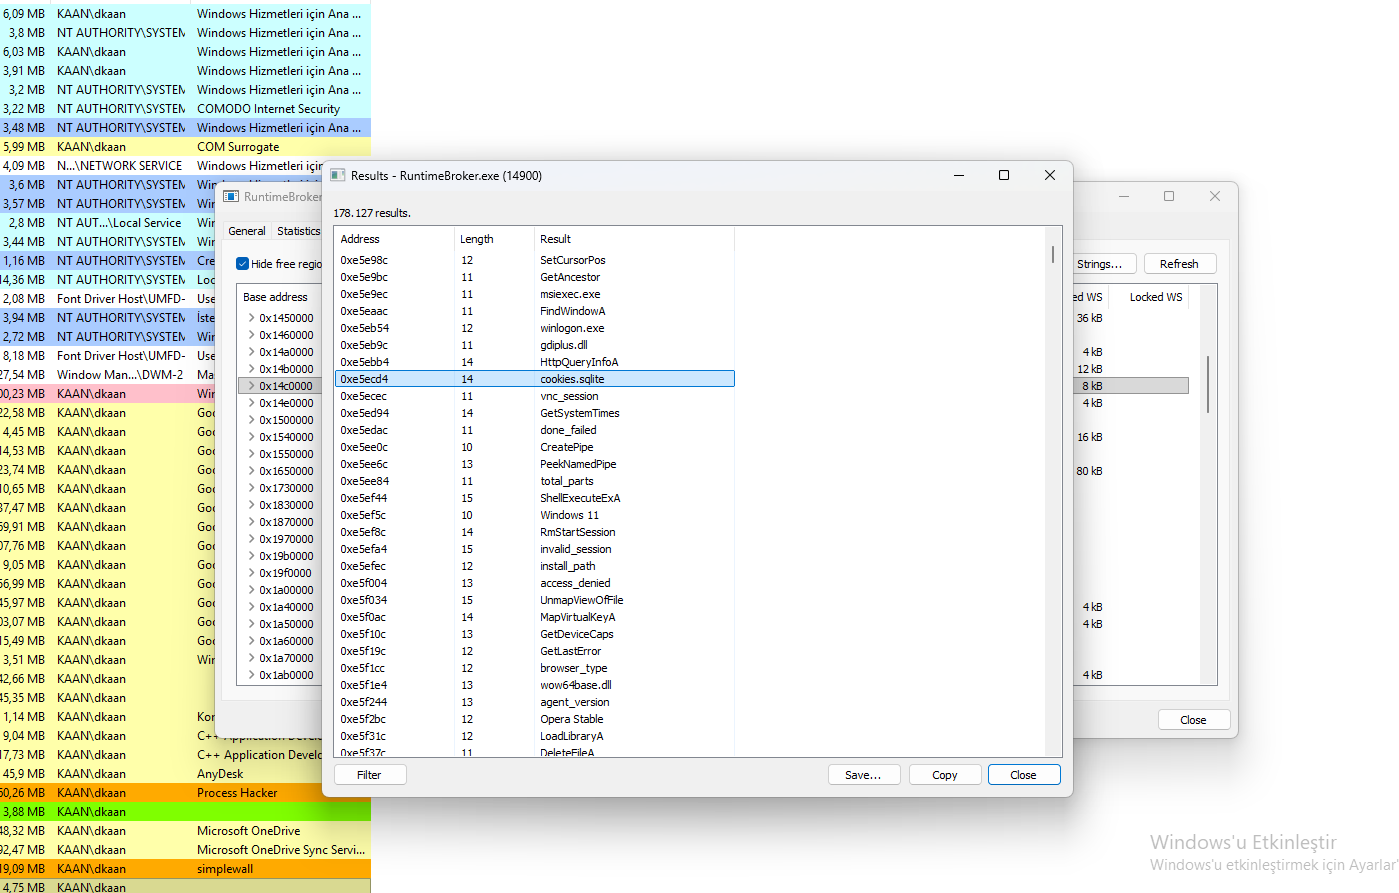Screen dimensions: 1399x893
Task: Select the CreatePipe result row
Action: coord(535,447)
